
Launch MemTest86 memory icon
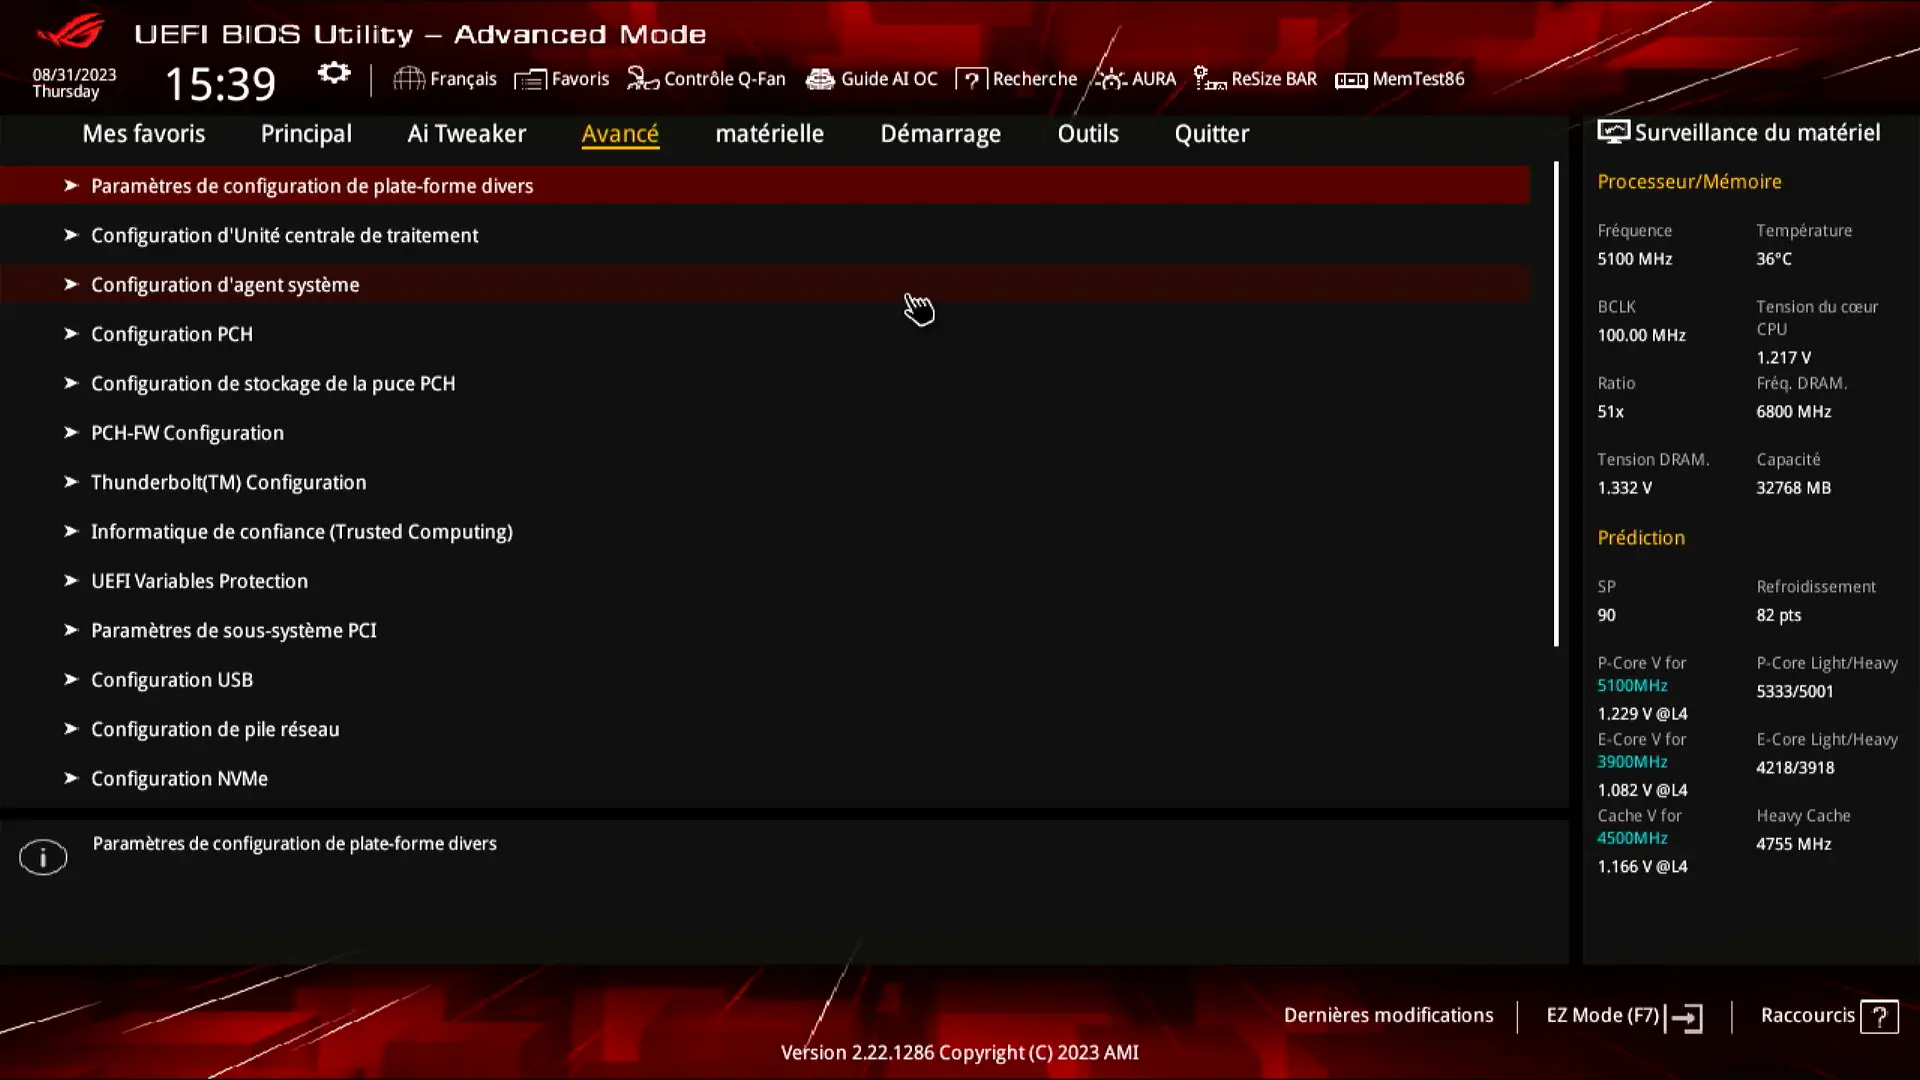coord(1351,80)
